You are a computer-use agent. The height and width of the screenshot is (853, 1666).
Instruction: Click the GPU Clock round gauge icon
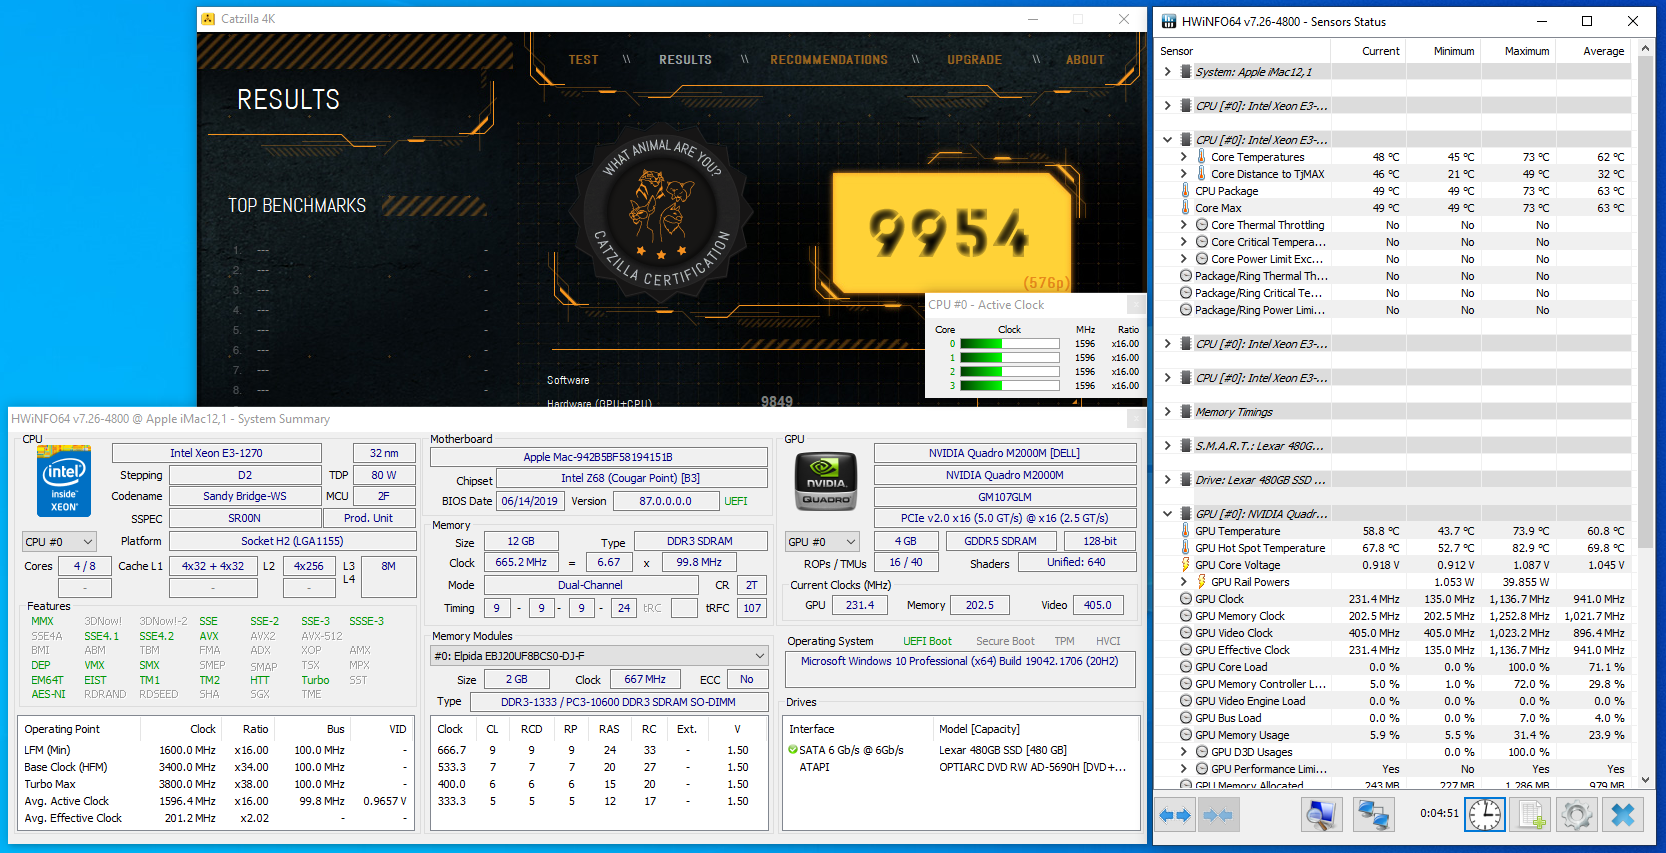[1185, 599]
